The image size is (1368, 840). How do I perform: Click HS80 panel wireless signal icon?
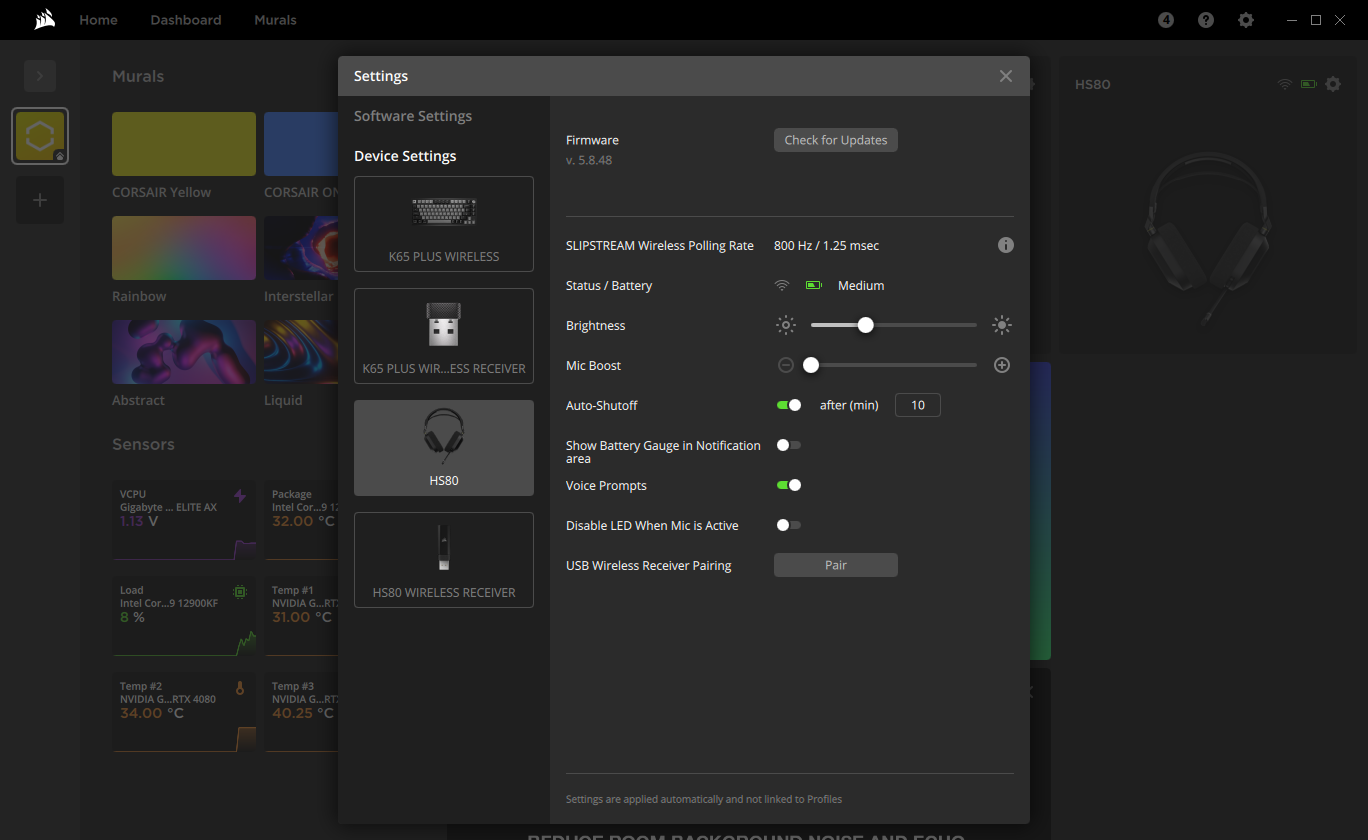pos(1285,84)
